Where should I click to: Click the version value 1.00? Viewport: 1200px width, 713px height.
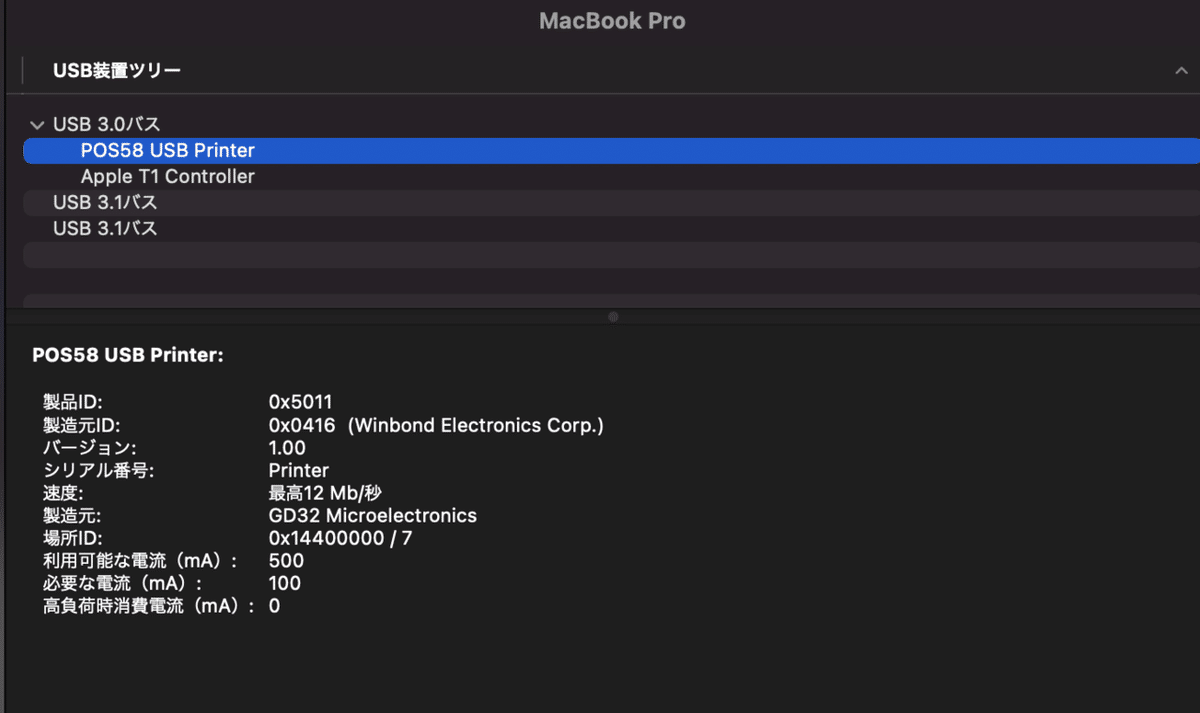(x=287, y=448)
